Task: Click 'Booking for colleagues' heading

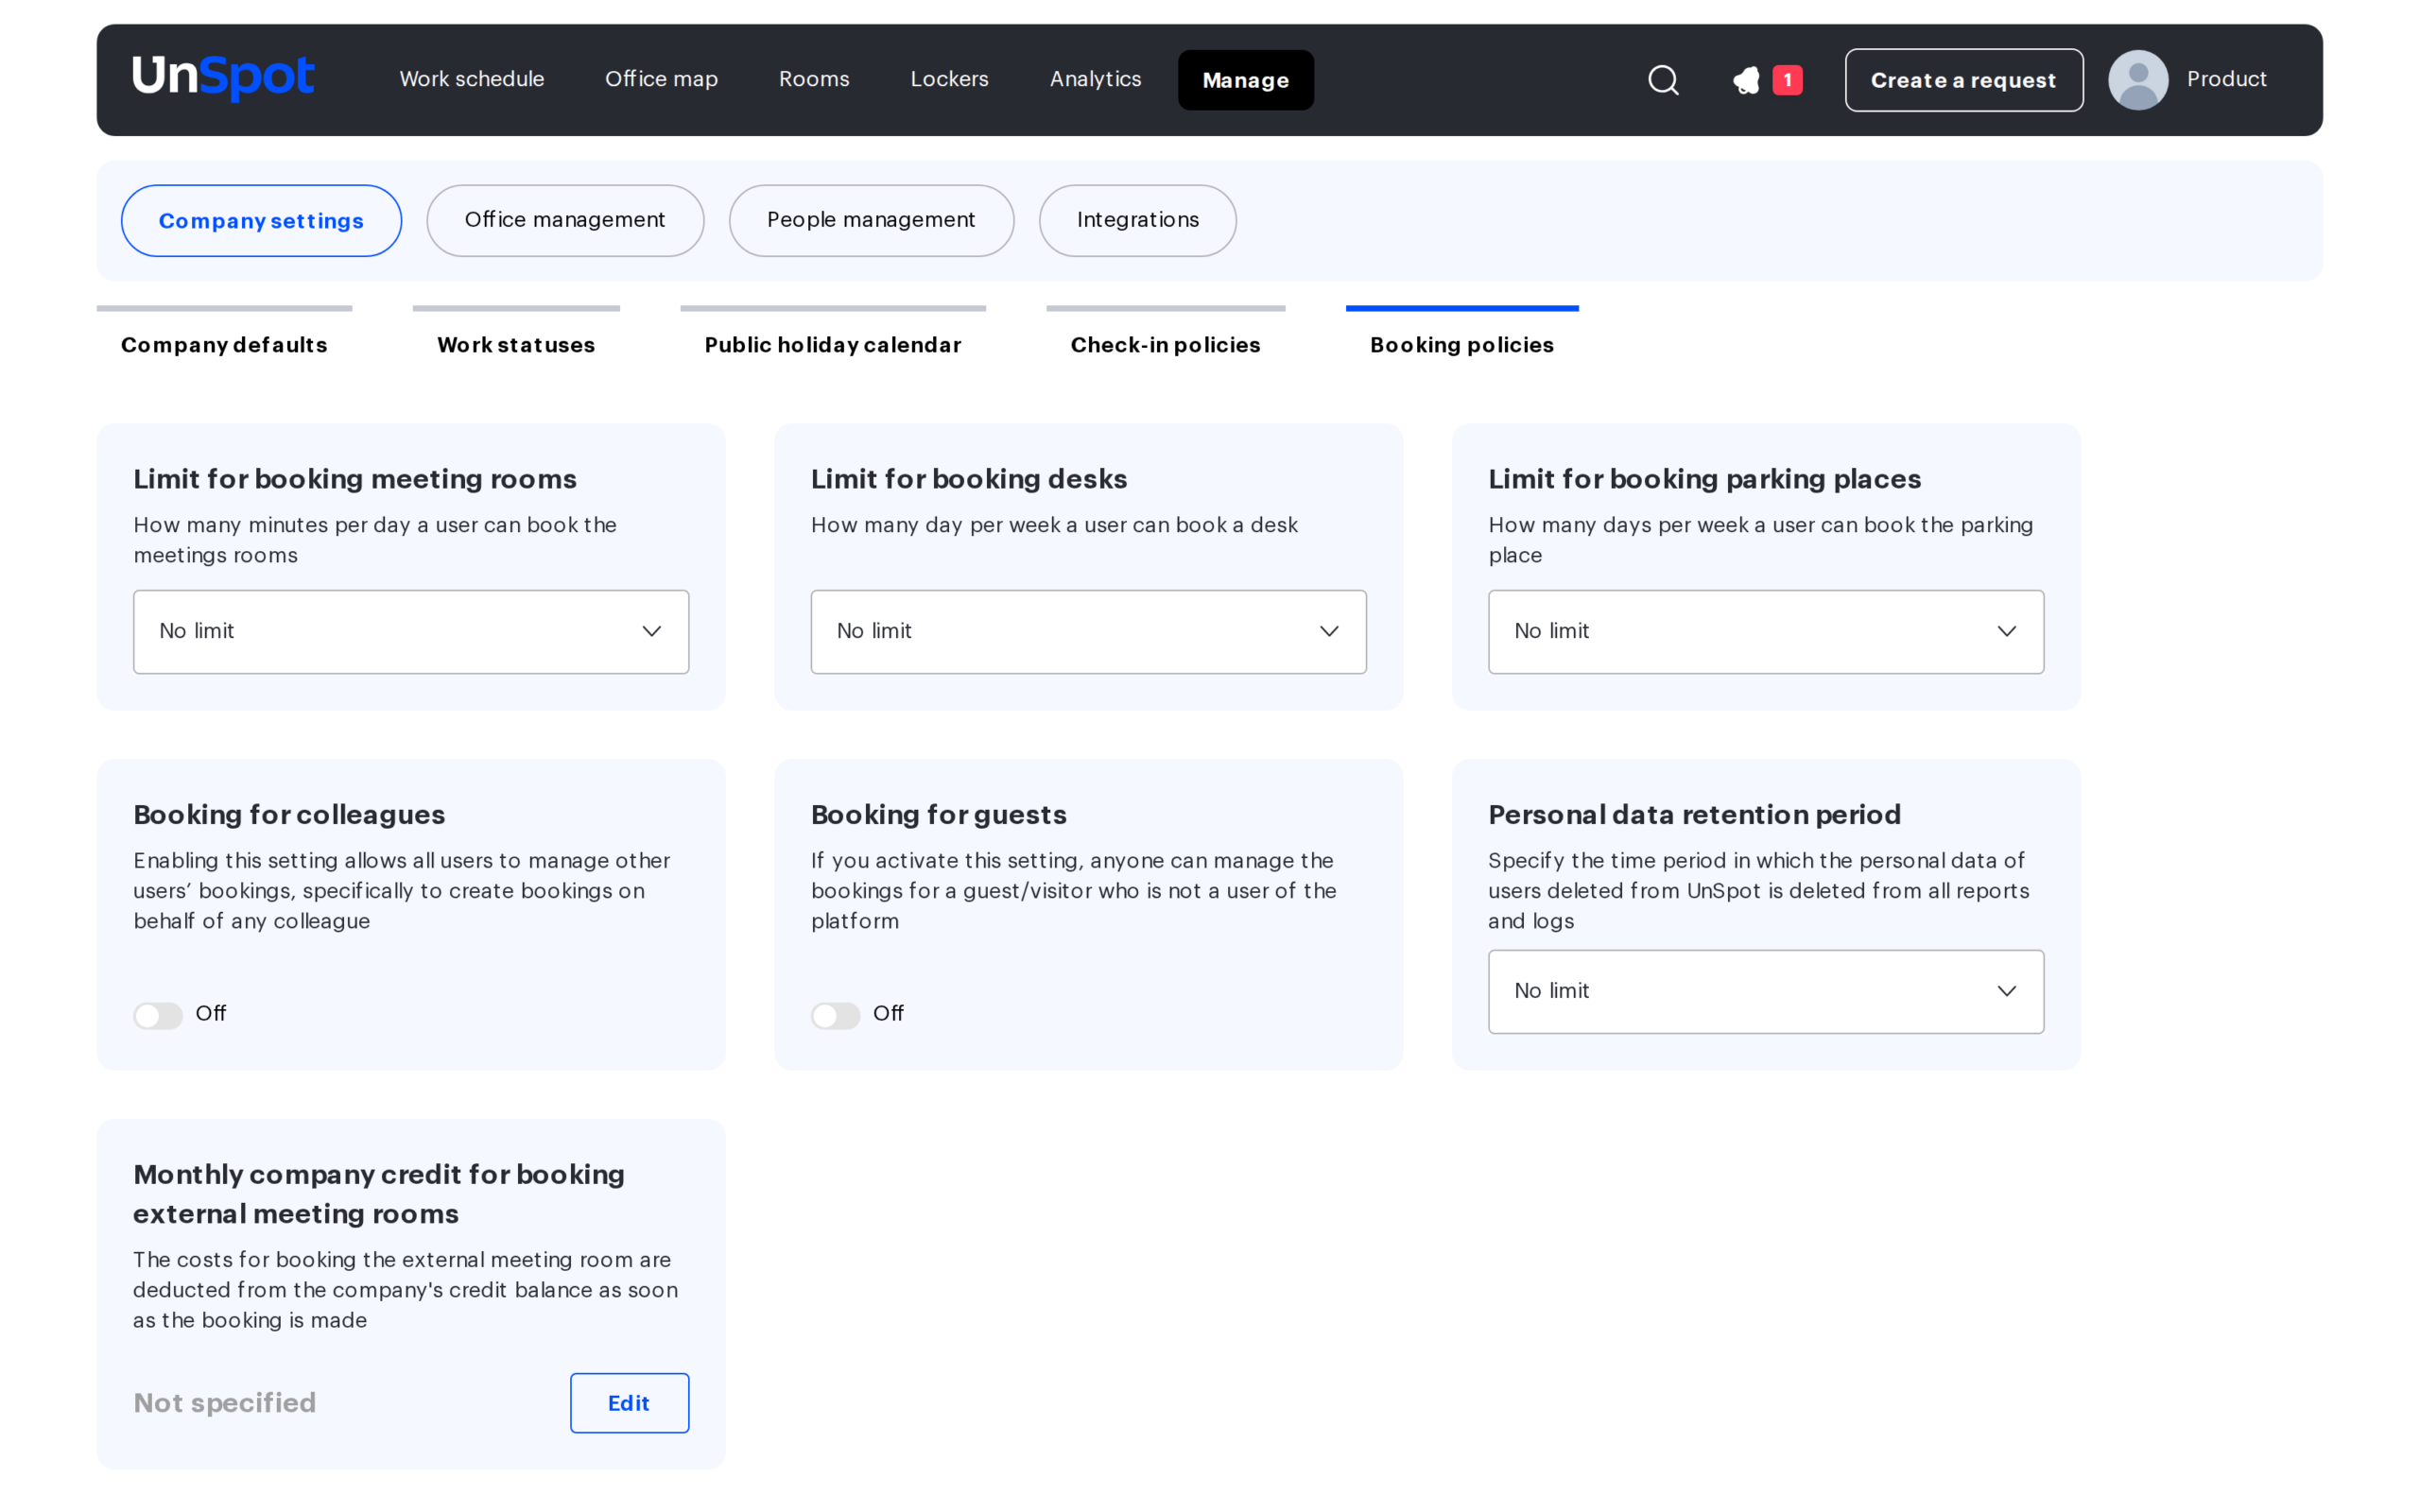Action: (x=289, y=814)
